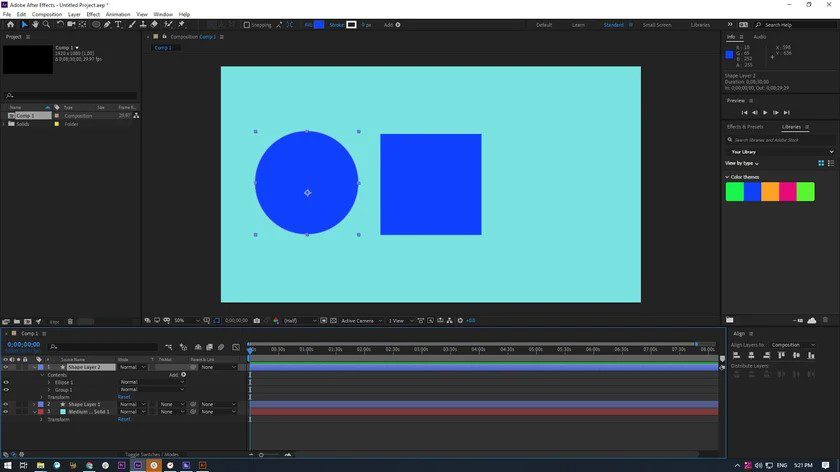The height and width of the screenshot is (472, 840).
Task: Hide the Medium Solid 1 layer
Action: tap(6, 411)
